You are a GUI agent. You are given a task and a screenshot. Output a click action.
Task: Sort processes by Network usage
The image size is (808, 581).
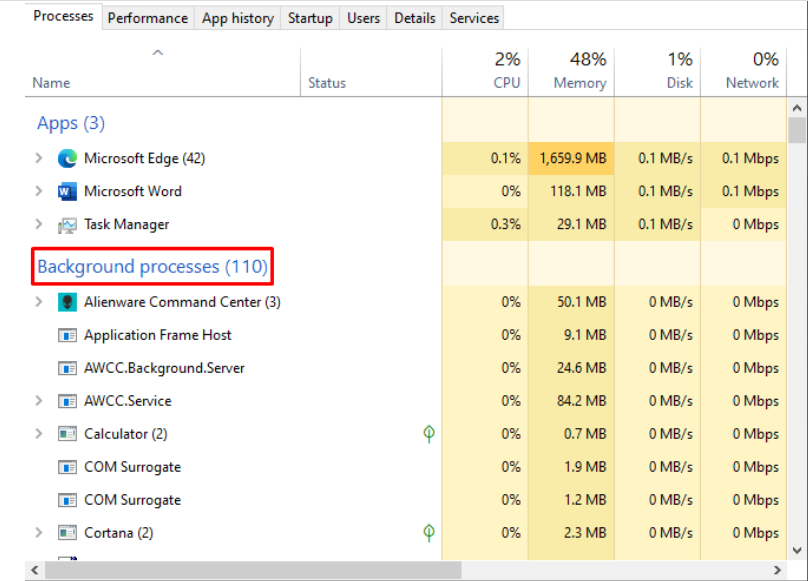[744, 72]
